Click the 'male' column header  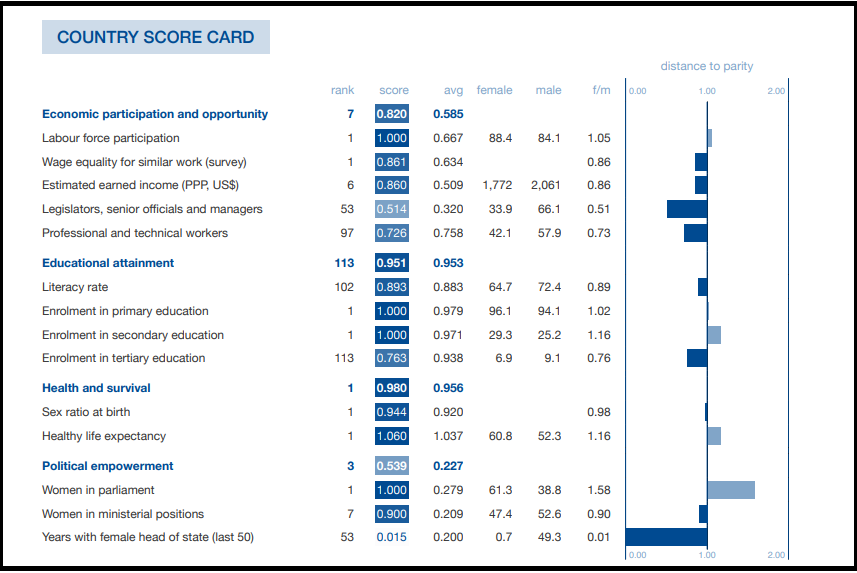(x=548, y=90)
